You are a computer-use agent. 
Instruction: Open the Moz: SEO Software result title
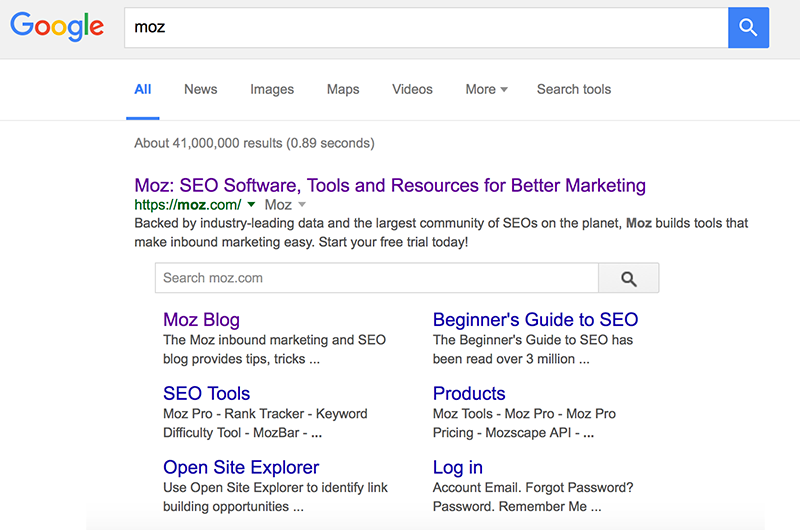[x=390, y=185]
